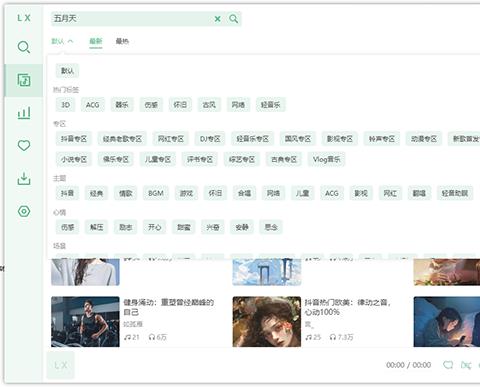The height and width of the screenshot is (387, 480).
Task: Select the 综艺专区 tag
Action: (242, 159)
